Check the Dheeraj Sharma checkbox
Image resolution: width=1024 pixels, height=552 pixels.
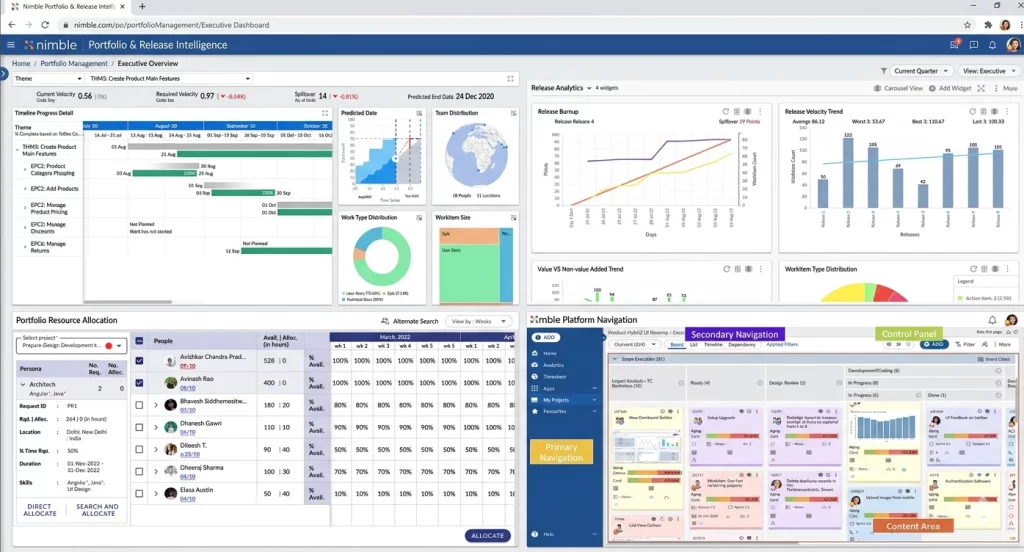139,471
